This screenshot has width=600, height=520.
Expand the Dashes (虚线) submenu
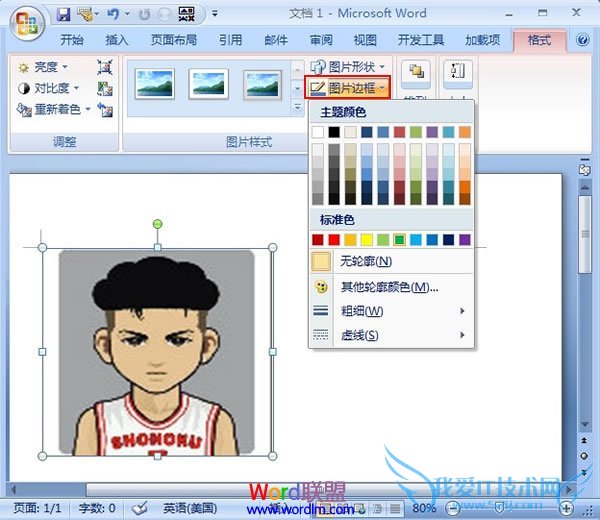pyautogui.click(x=390, y=335)
